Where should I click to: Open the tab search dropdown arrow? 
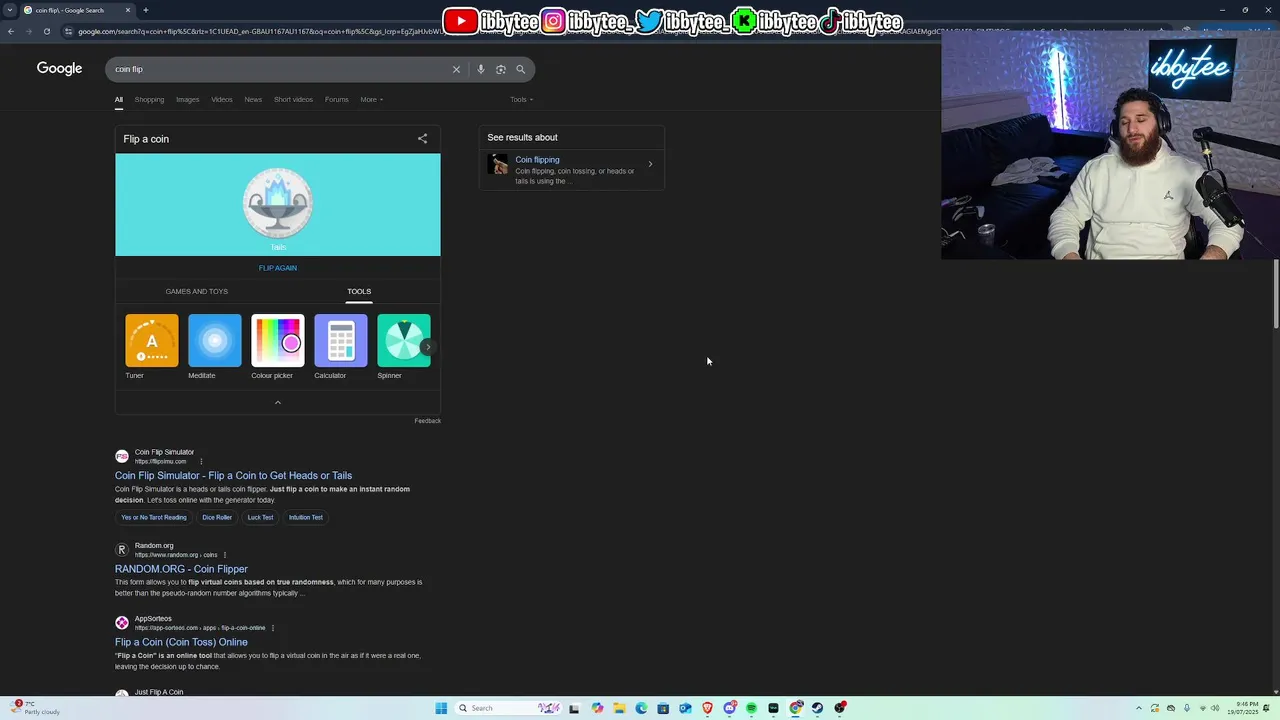pyautogui.click(x=10, y=10)
